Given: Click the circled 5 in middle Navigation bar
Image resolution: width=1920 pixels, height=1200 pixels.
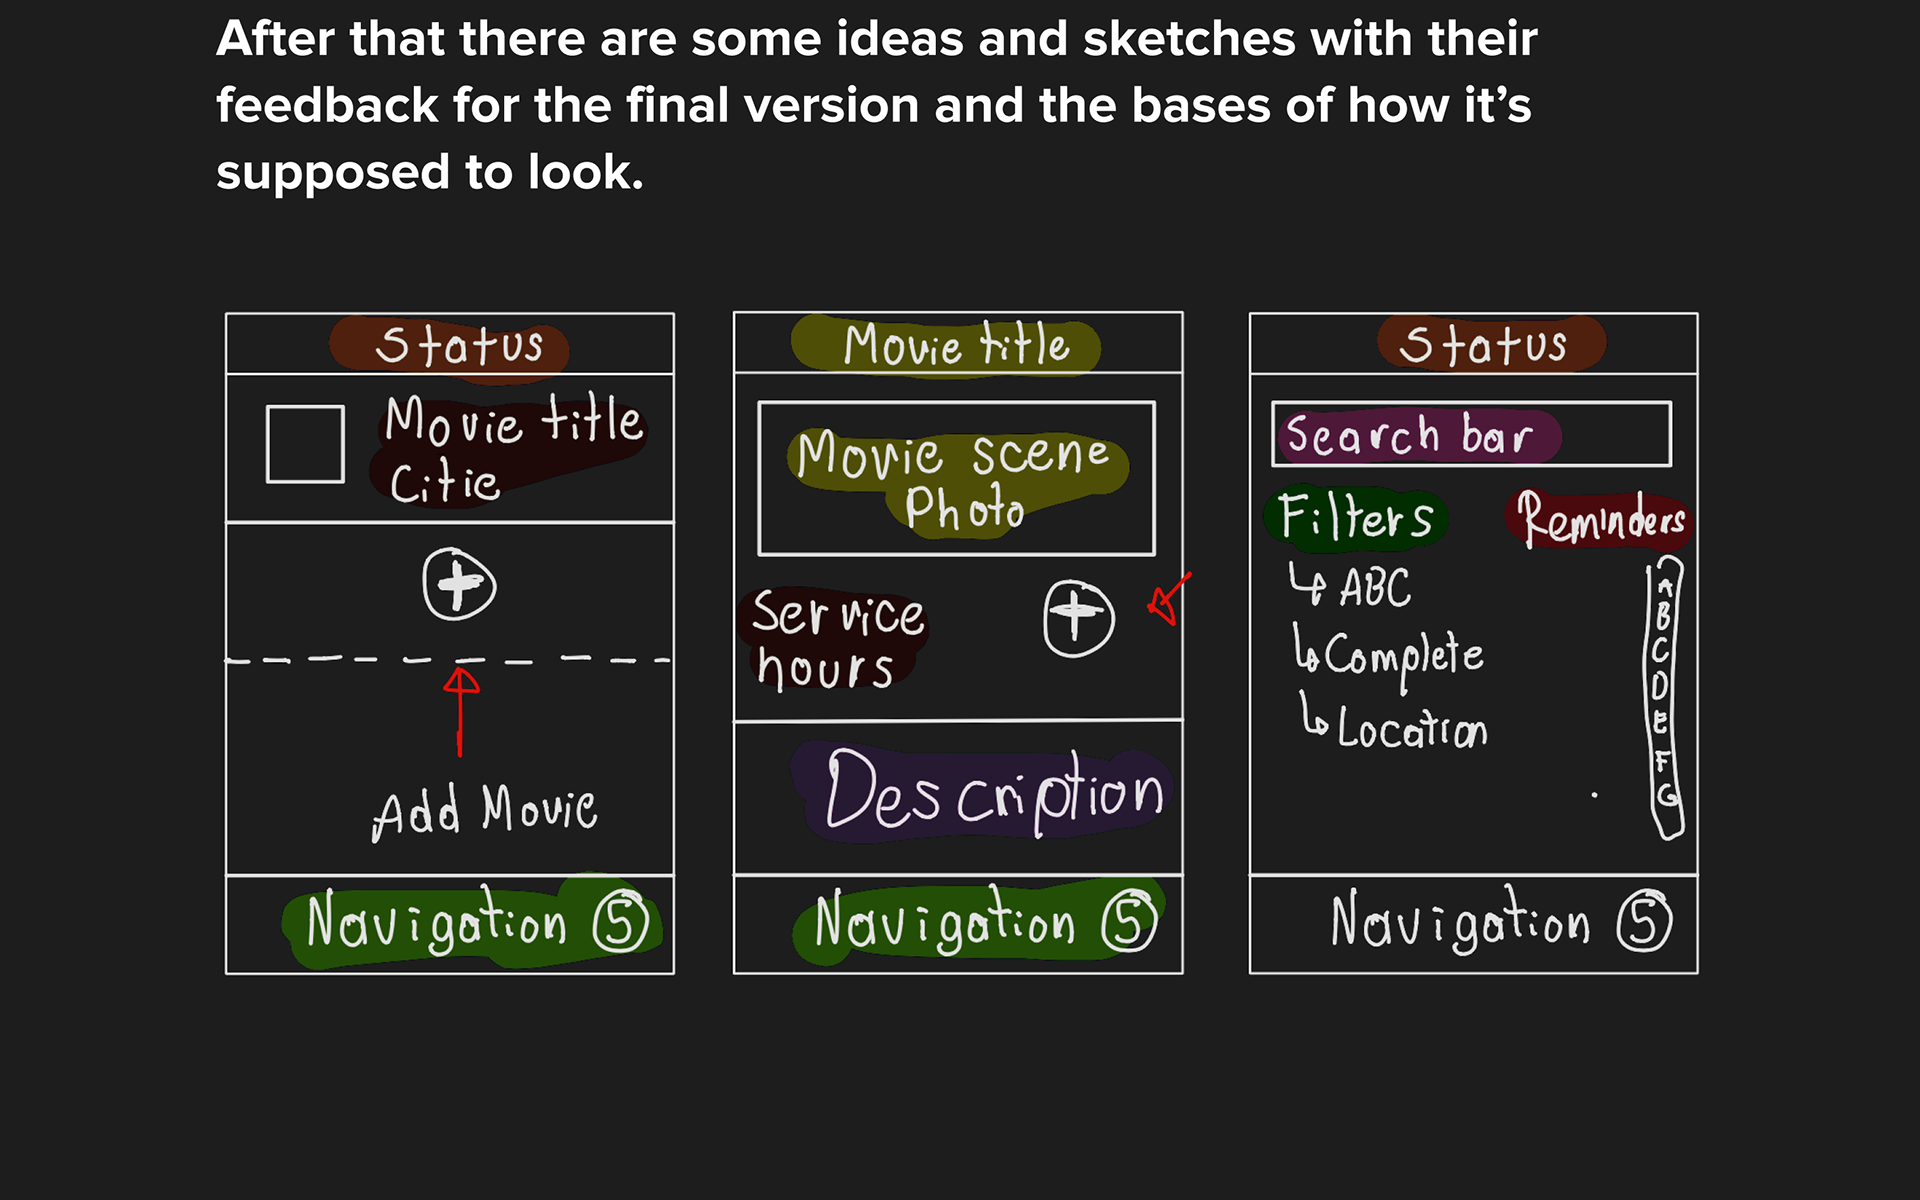Looking at the screenshot, I should [x=1129, y=922].
